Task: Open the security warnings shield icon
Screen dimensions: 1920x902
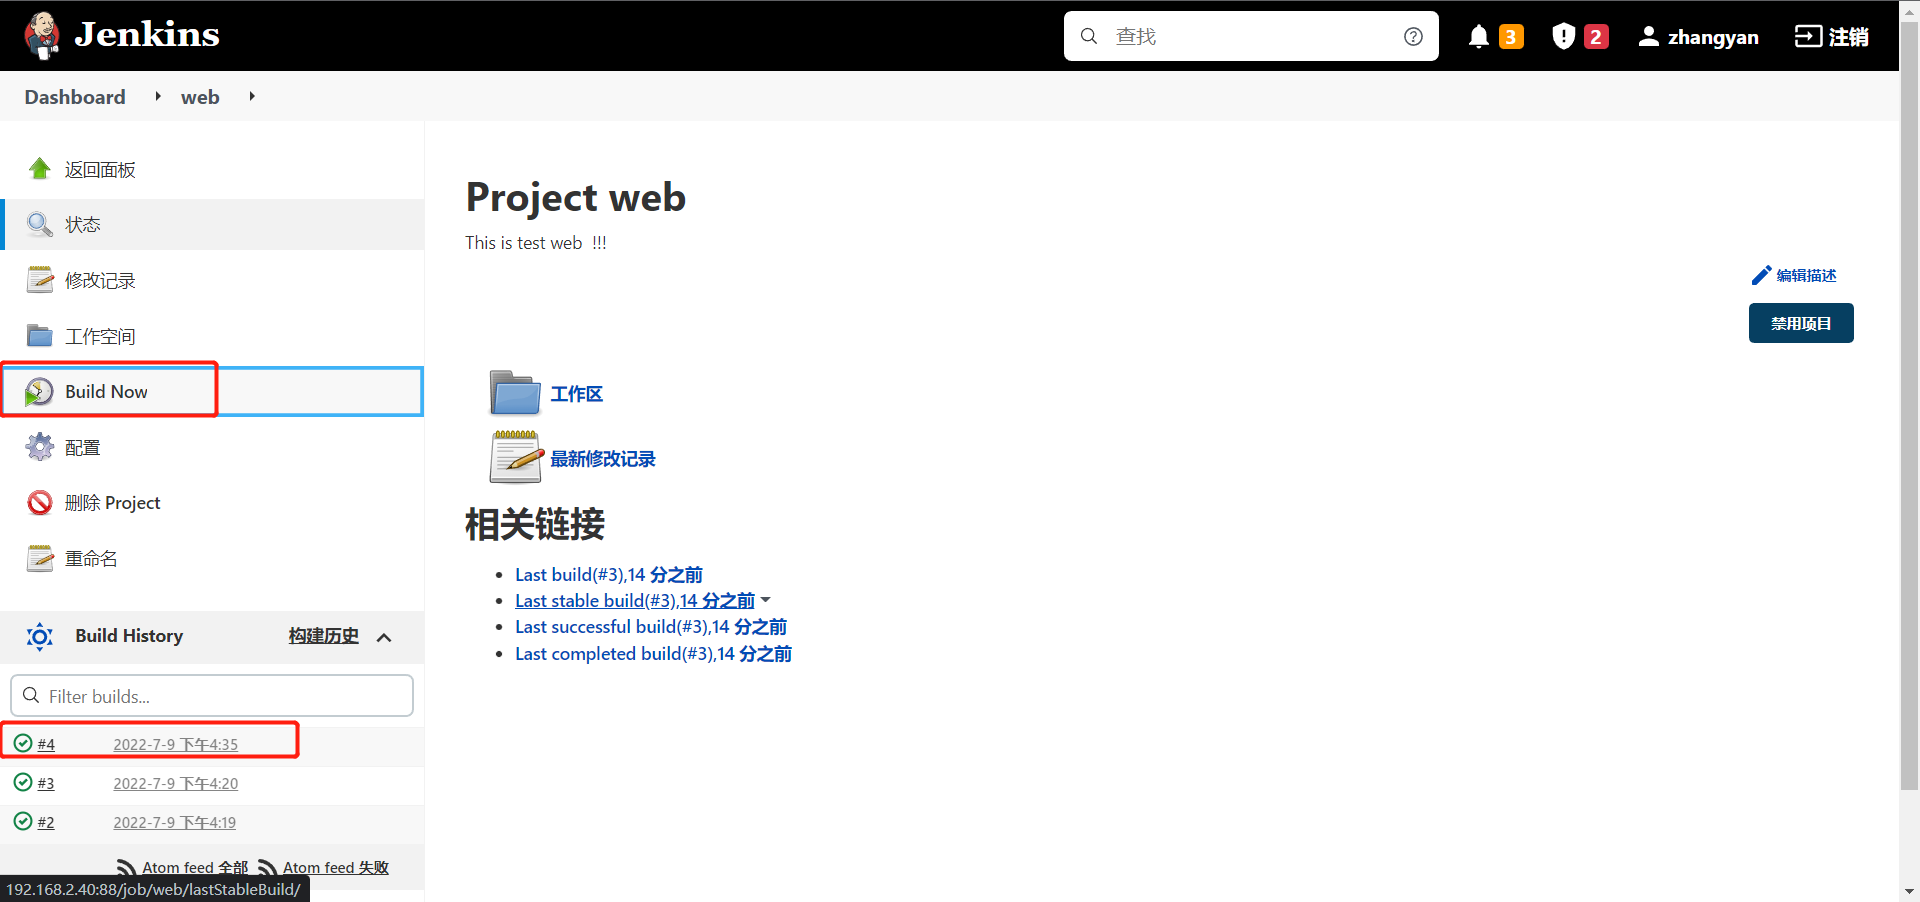Action: tap(1563, 37)
